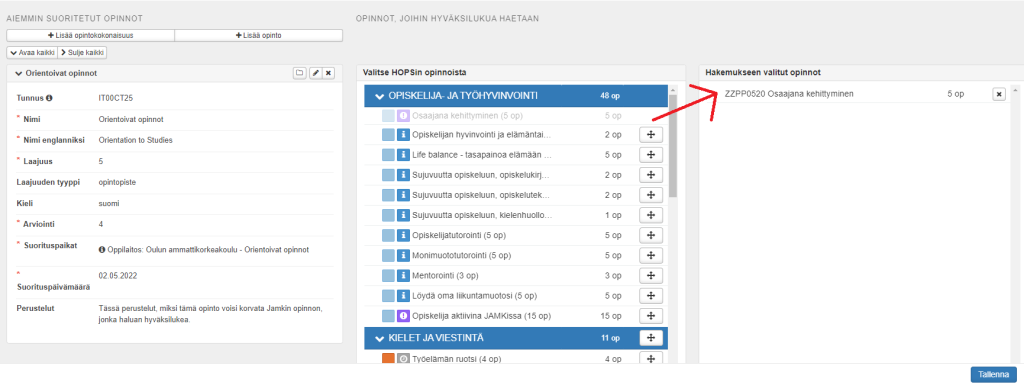The width and height of the screenshot is (1024, 385).
Task: Click move button for Life balance row
Action: pyautogui.click(x=650, y=155)
